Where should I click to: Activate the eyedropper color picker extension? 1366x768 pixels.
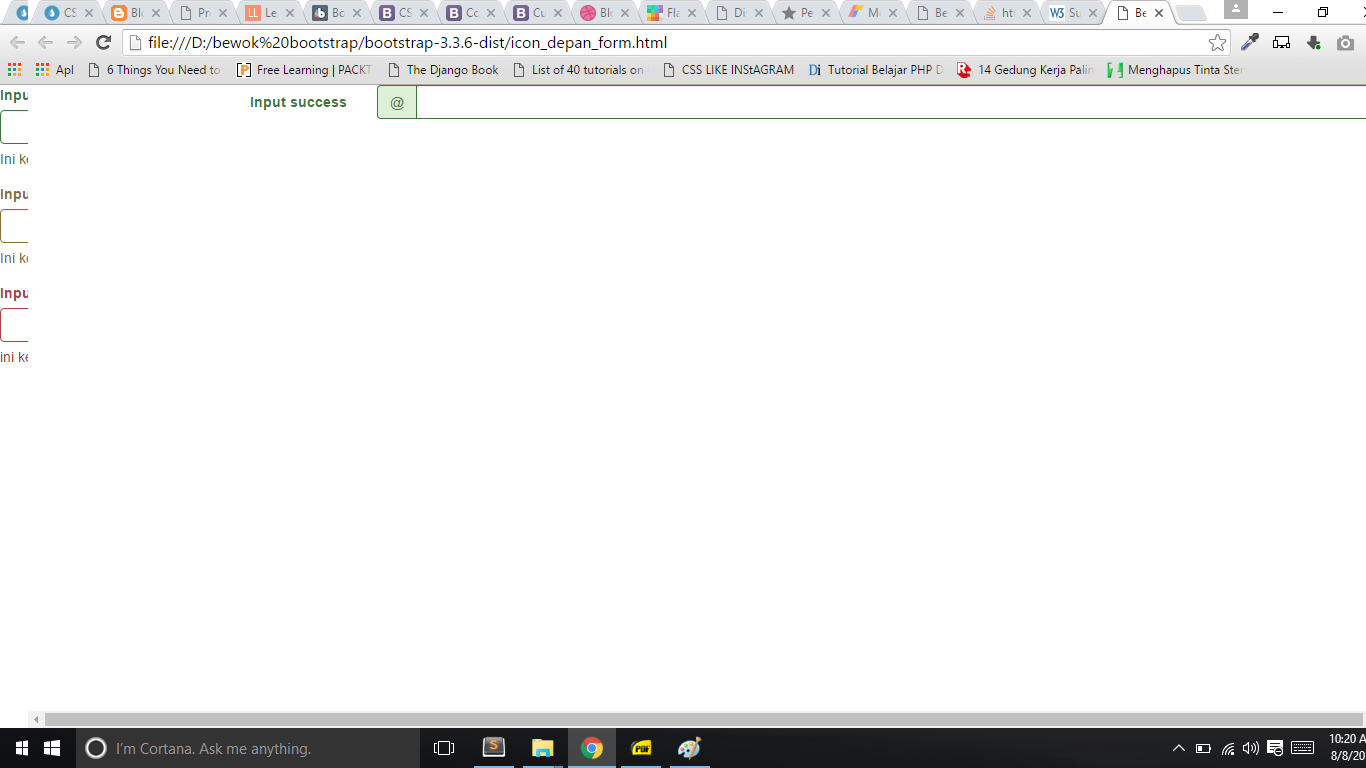point(1250,43)
